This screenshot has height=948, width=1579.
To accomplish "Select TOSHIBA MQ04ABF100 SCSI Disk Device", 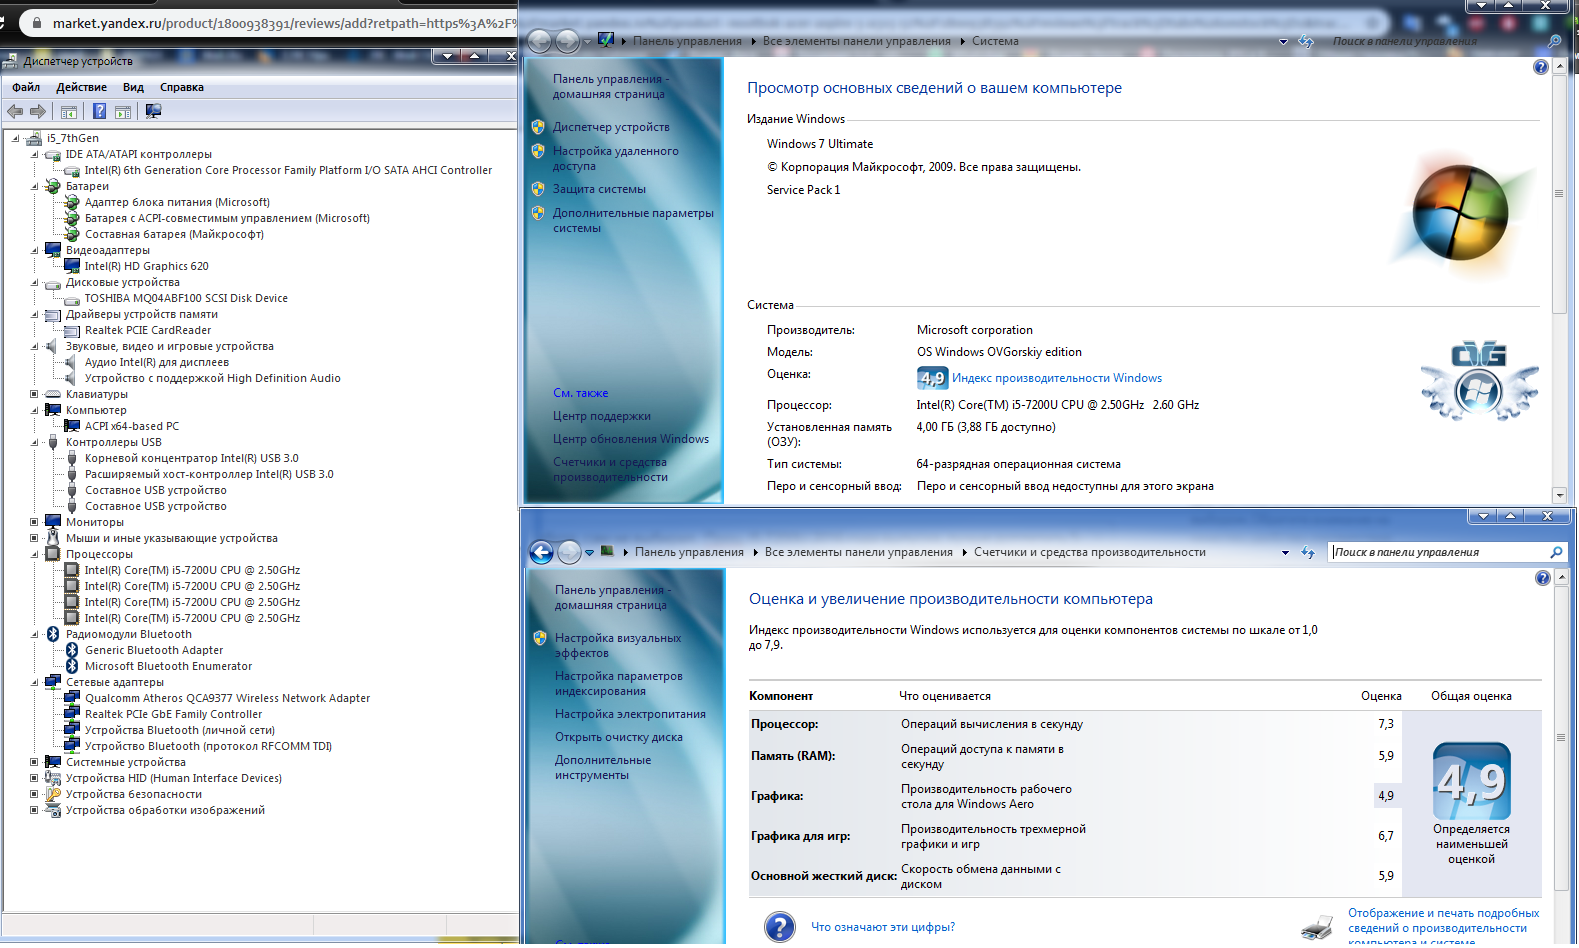I will pos(186,298).
